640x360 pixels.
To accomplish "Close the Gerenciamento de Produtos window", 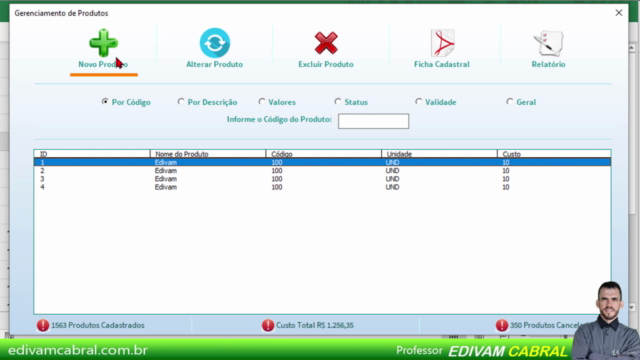I will click(x=619, y=13).
